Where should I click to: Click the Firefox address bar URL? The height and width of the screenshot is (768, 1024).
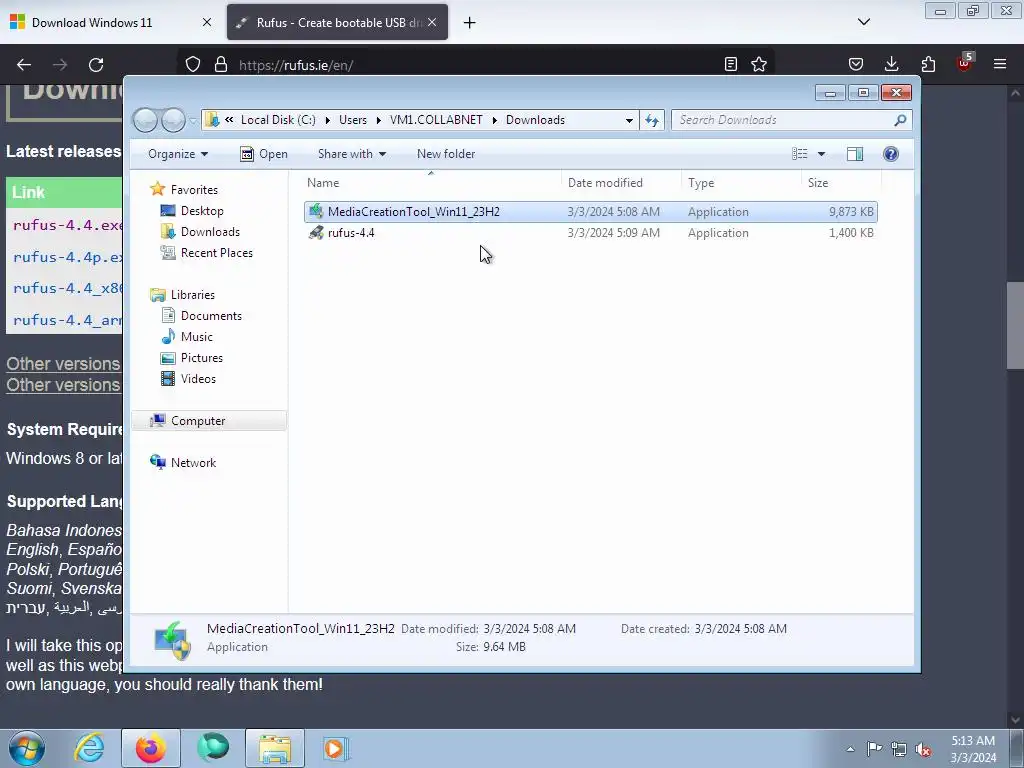tap(296, 65)
